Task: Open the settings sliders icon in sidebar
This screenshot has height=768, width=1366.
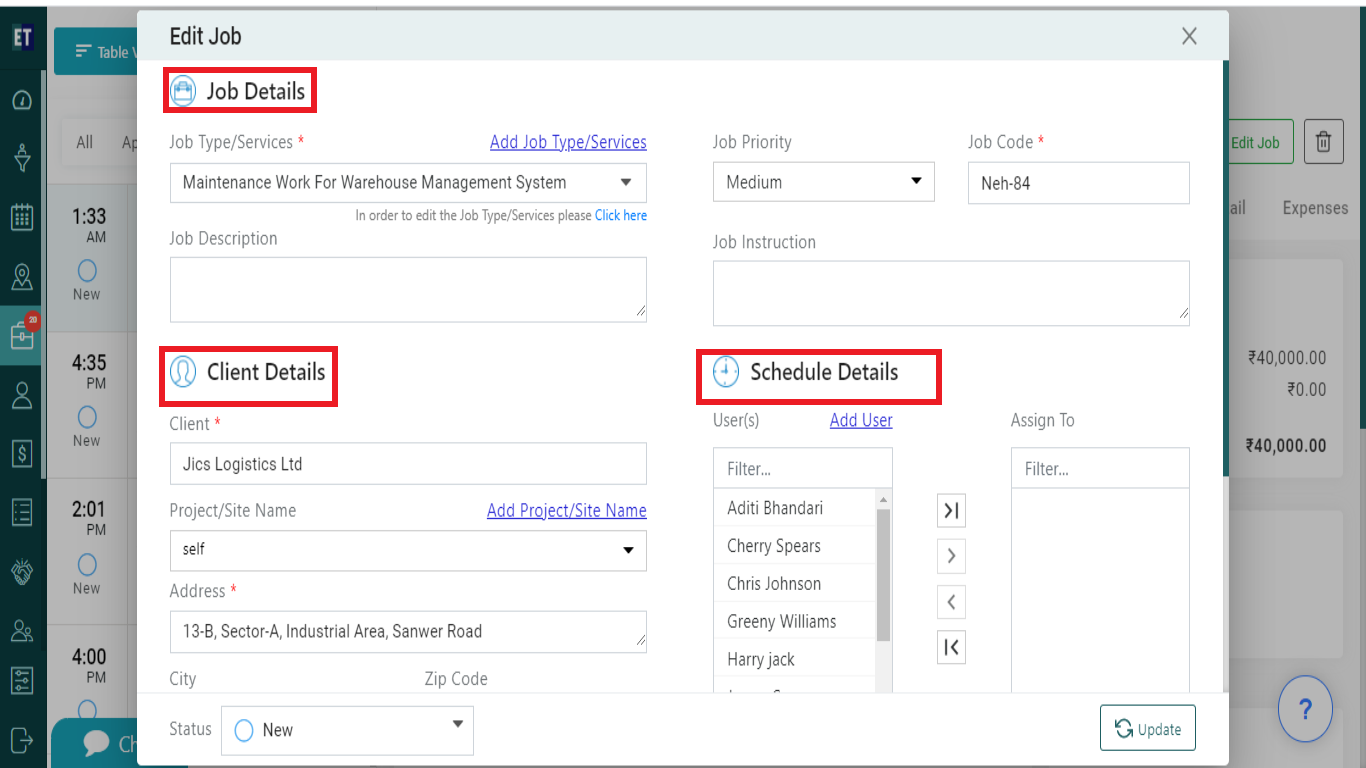Action: click(x=22, y=681)
